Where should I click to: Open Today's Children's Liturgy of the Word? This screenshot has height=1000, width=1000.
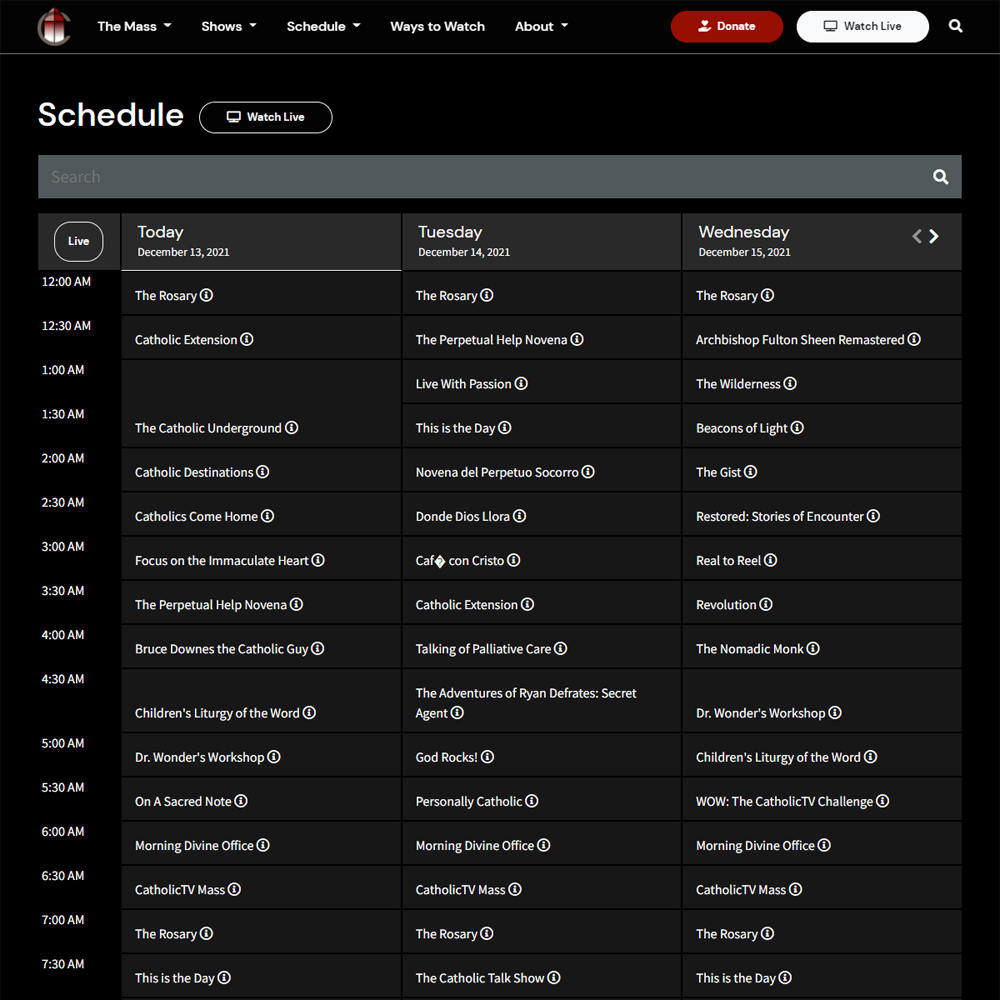pyautogui.click(x=217, y=713)
